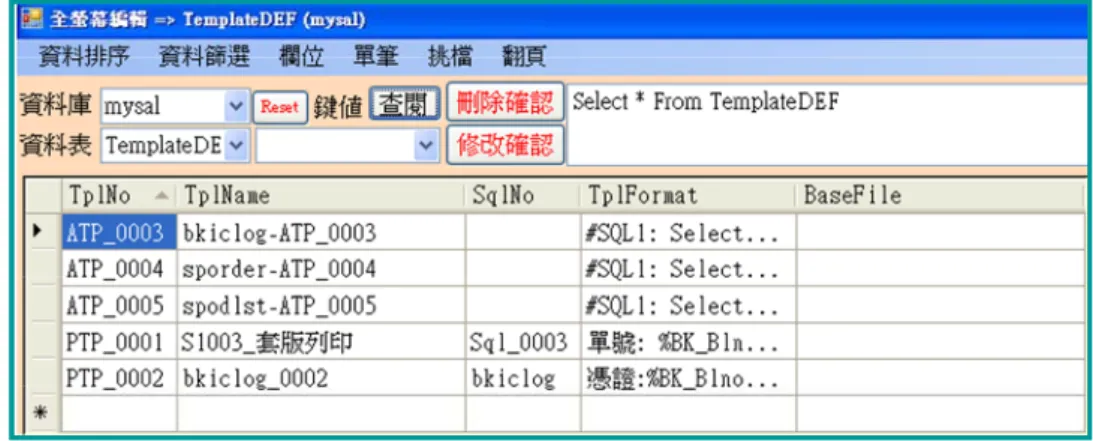Click the 憑證:%BK_Blno... format cell

688,378
